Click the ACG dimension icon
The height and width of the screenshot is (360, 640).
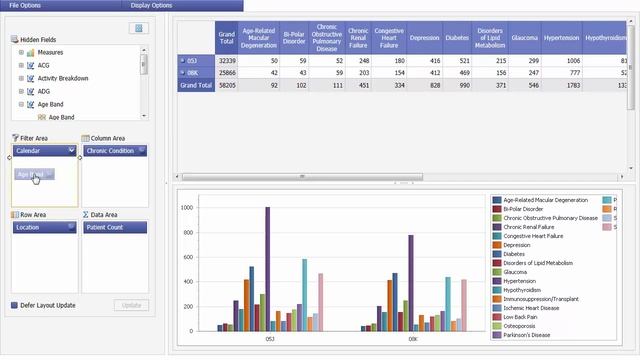tap(31, 66)
